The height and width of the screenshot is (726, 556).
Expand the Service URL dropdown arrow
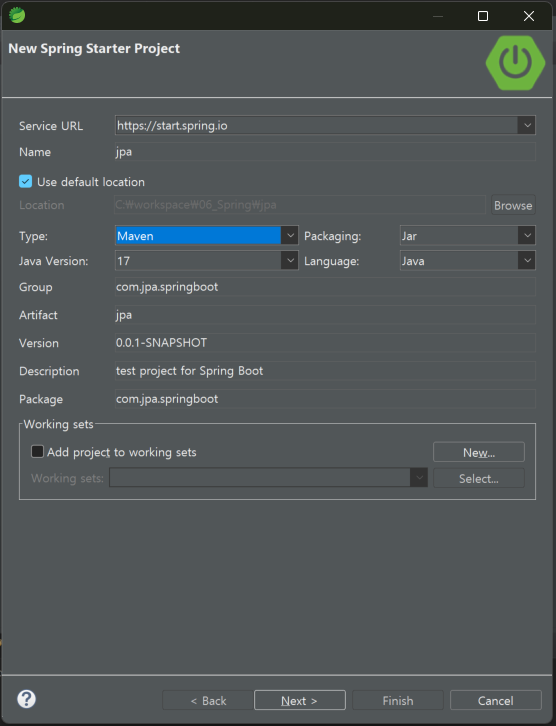coord(526,125)
